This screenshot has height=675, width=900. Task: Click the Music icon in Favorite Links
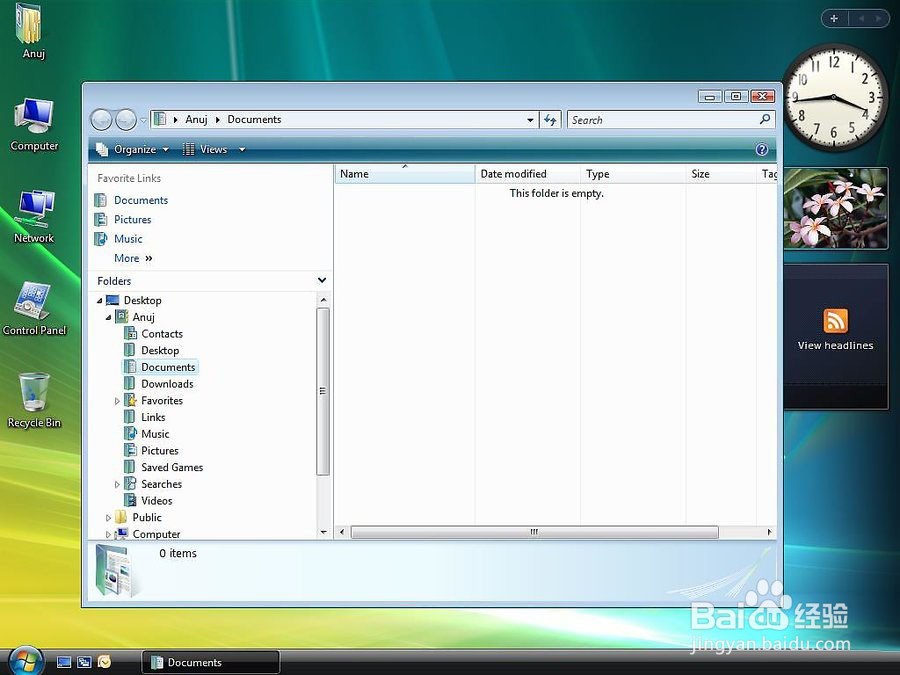[x=100, y=239]
